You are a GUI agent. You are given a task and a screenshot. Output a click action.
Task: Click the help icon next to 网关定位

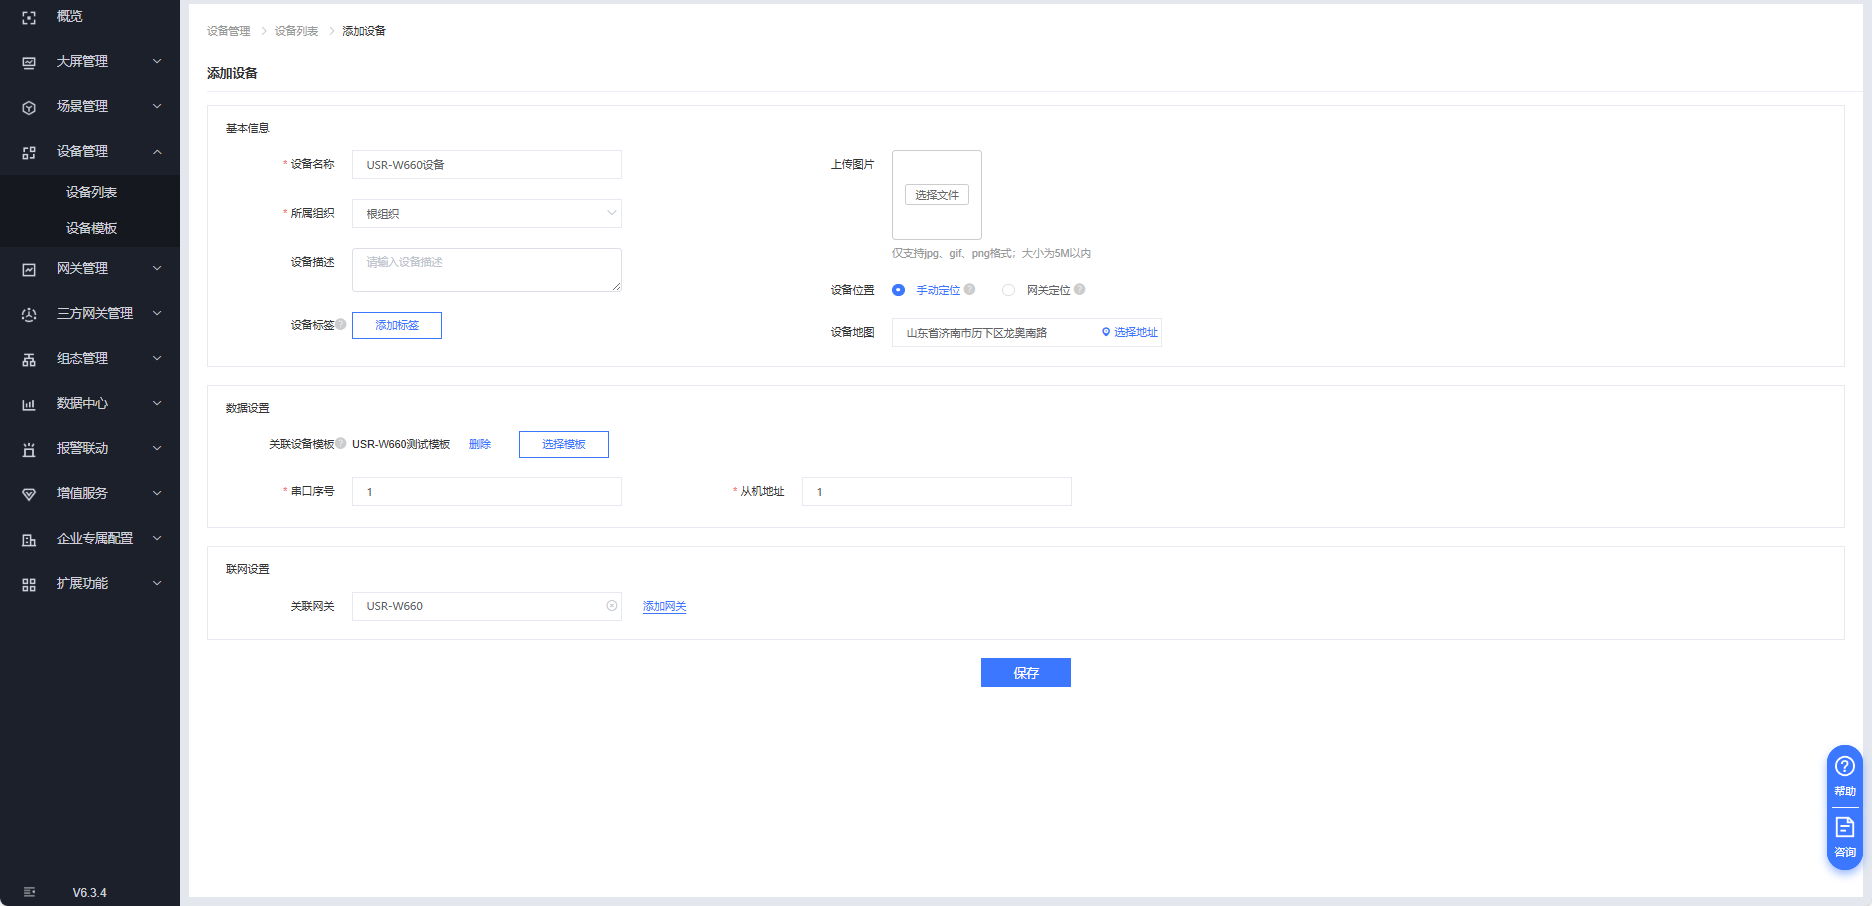pyautogui.click(x=1080, y=290)
